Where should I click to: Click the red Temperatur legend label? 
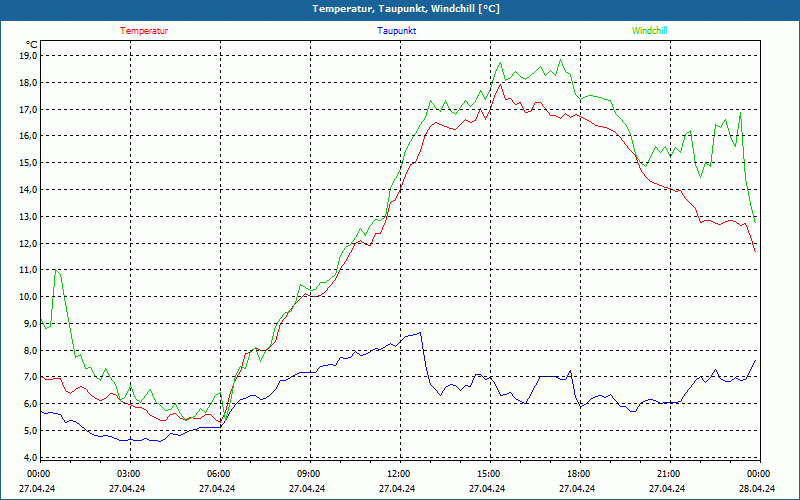coord(144,31)
